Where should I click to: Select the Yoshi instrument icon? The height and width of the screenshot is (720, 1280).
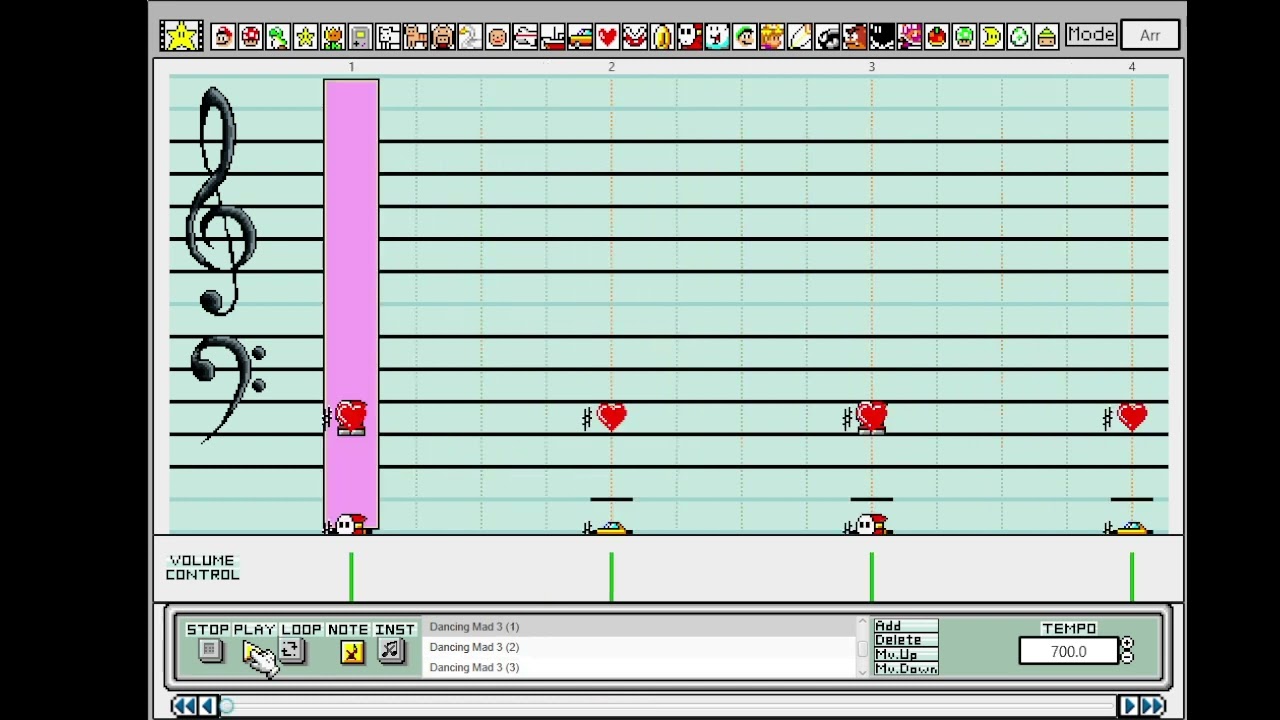click(x=278, y=37)
